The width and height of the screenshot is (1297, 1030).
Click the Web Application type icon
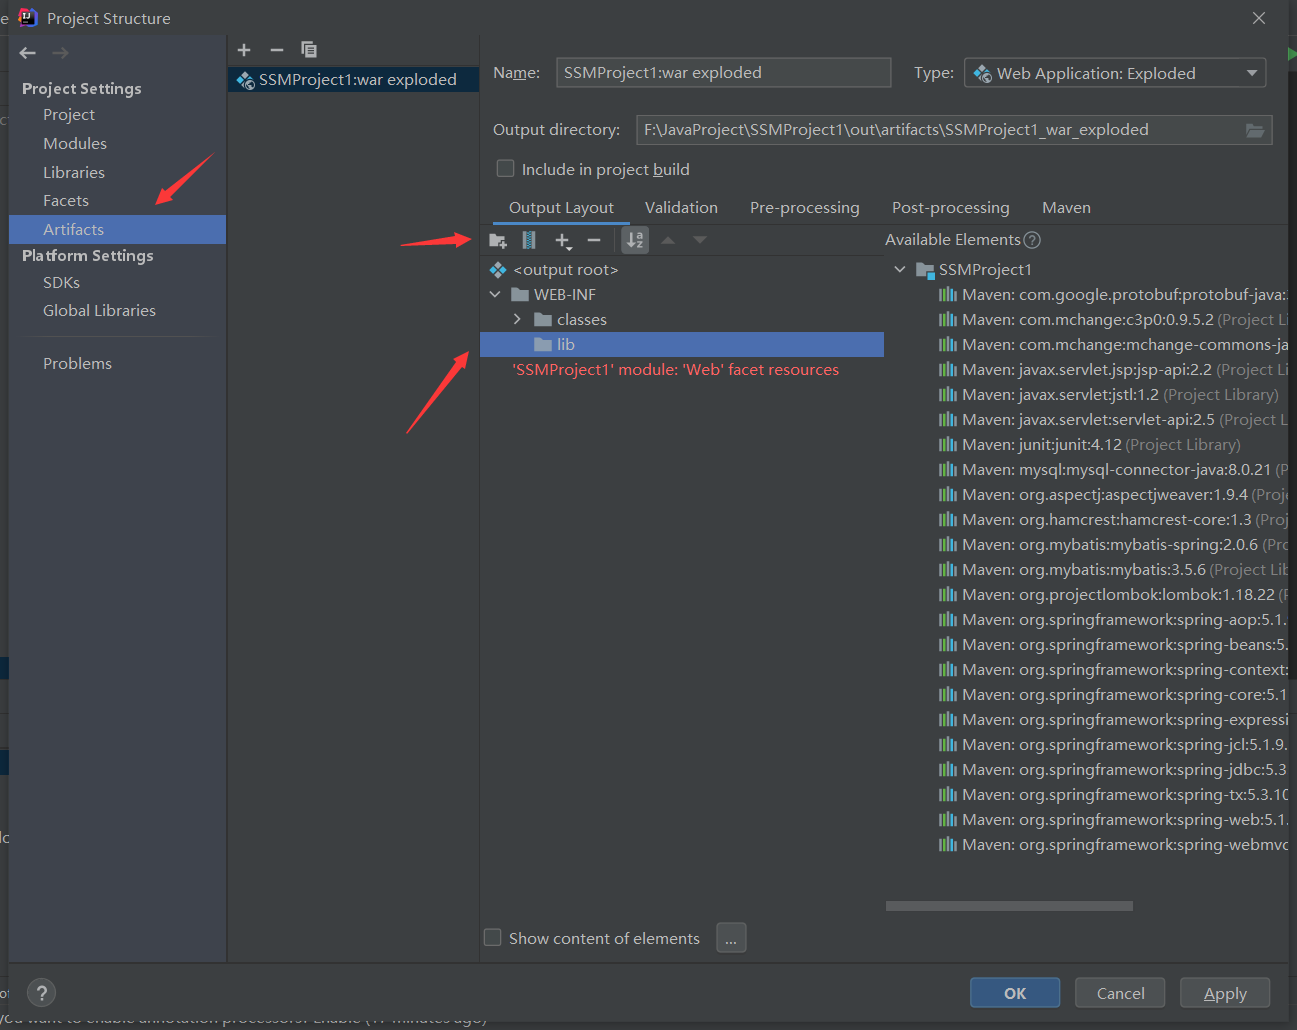(x=983, y=74)
